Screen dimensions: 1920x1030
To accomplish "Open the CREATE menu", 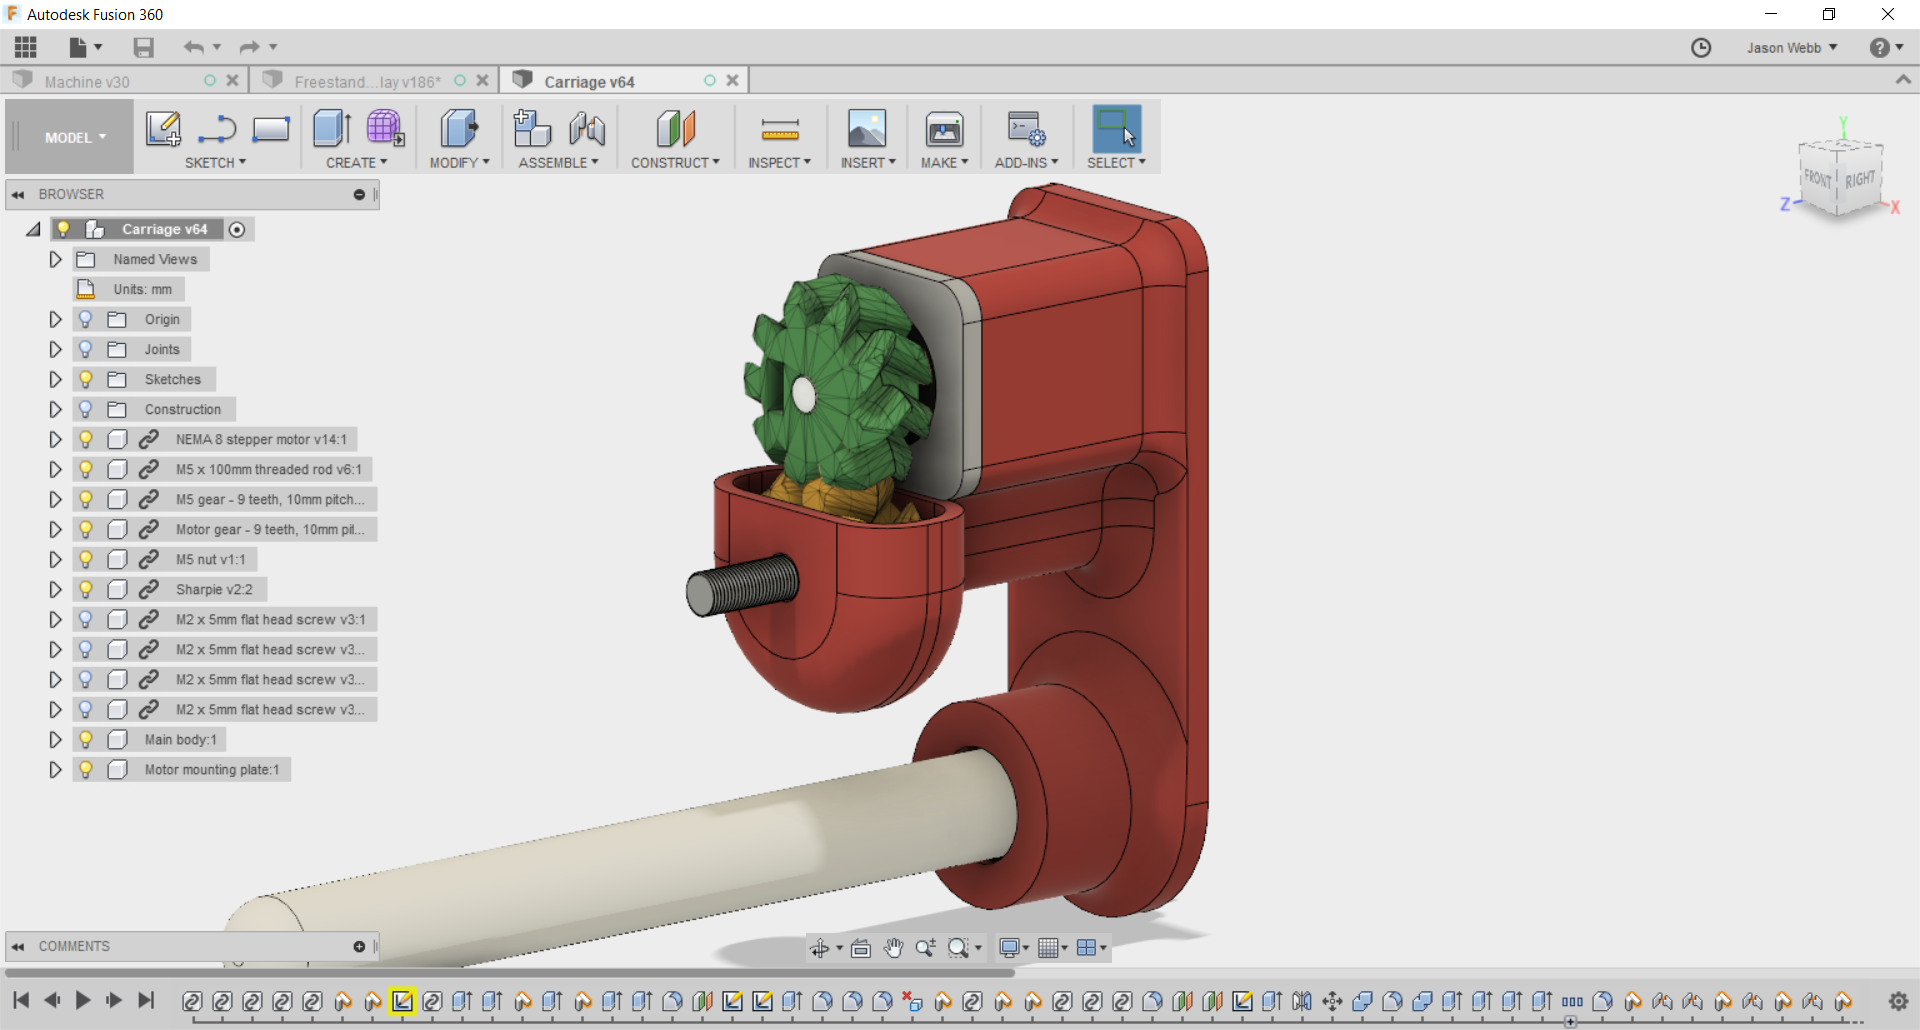I will (x=356, y=162).
